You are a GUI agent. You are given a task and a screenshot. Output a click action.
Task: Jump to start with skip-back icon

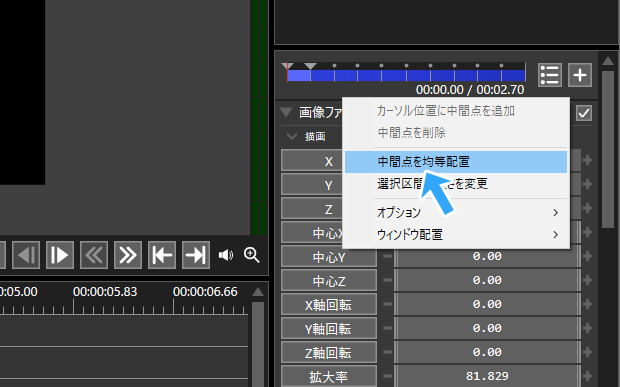tap(162, 255)
